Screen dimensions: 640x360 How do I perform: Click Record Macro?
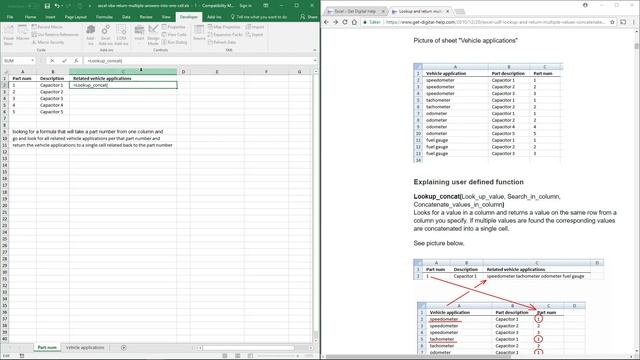[x=47, y=27]
